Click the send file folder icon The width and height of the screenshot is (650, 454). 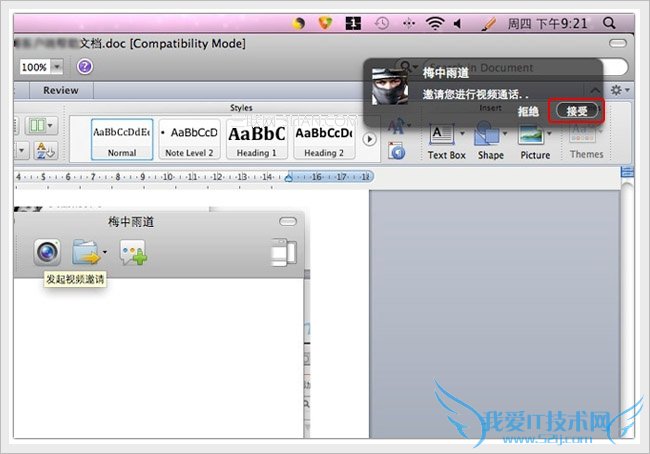pos(86,252)
